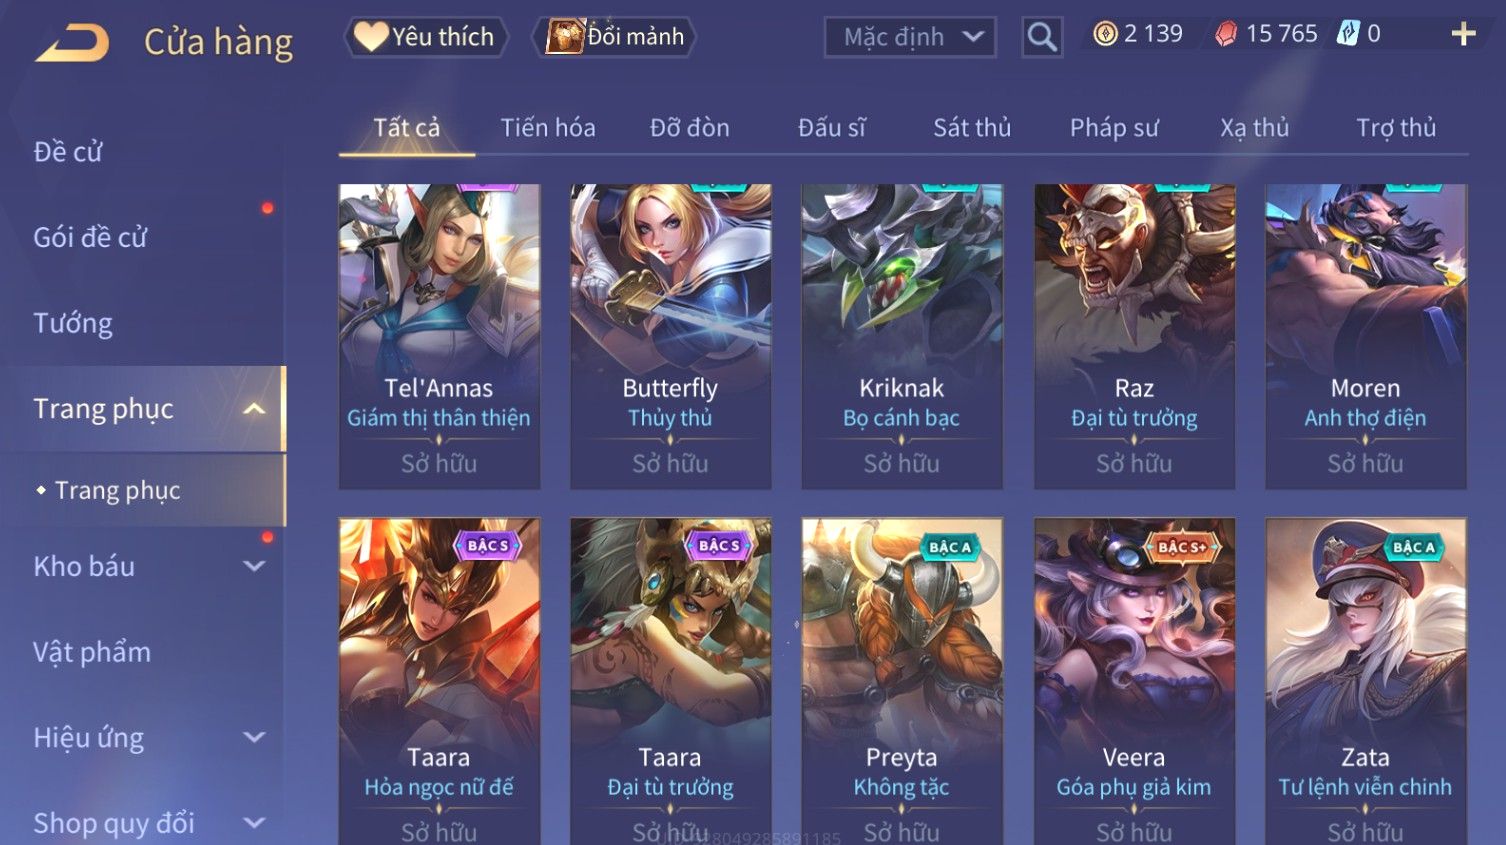Tap the plus icon to add currency
This screenshot has height=845, width=1506.
[1463, 35]
